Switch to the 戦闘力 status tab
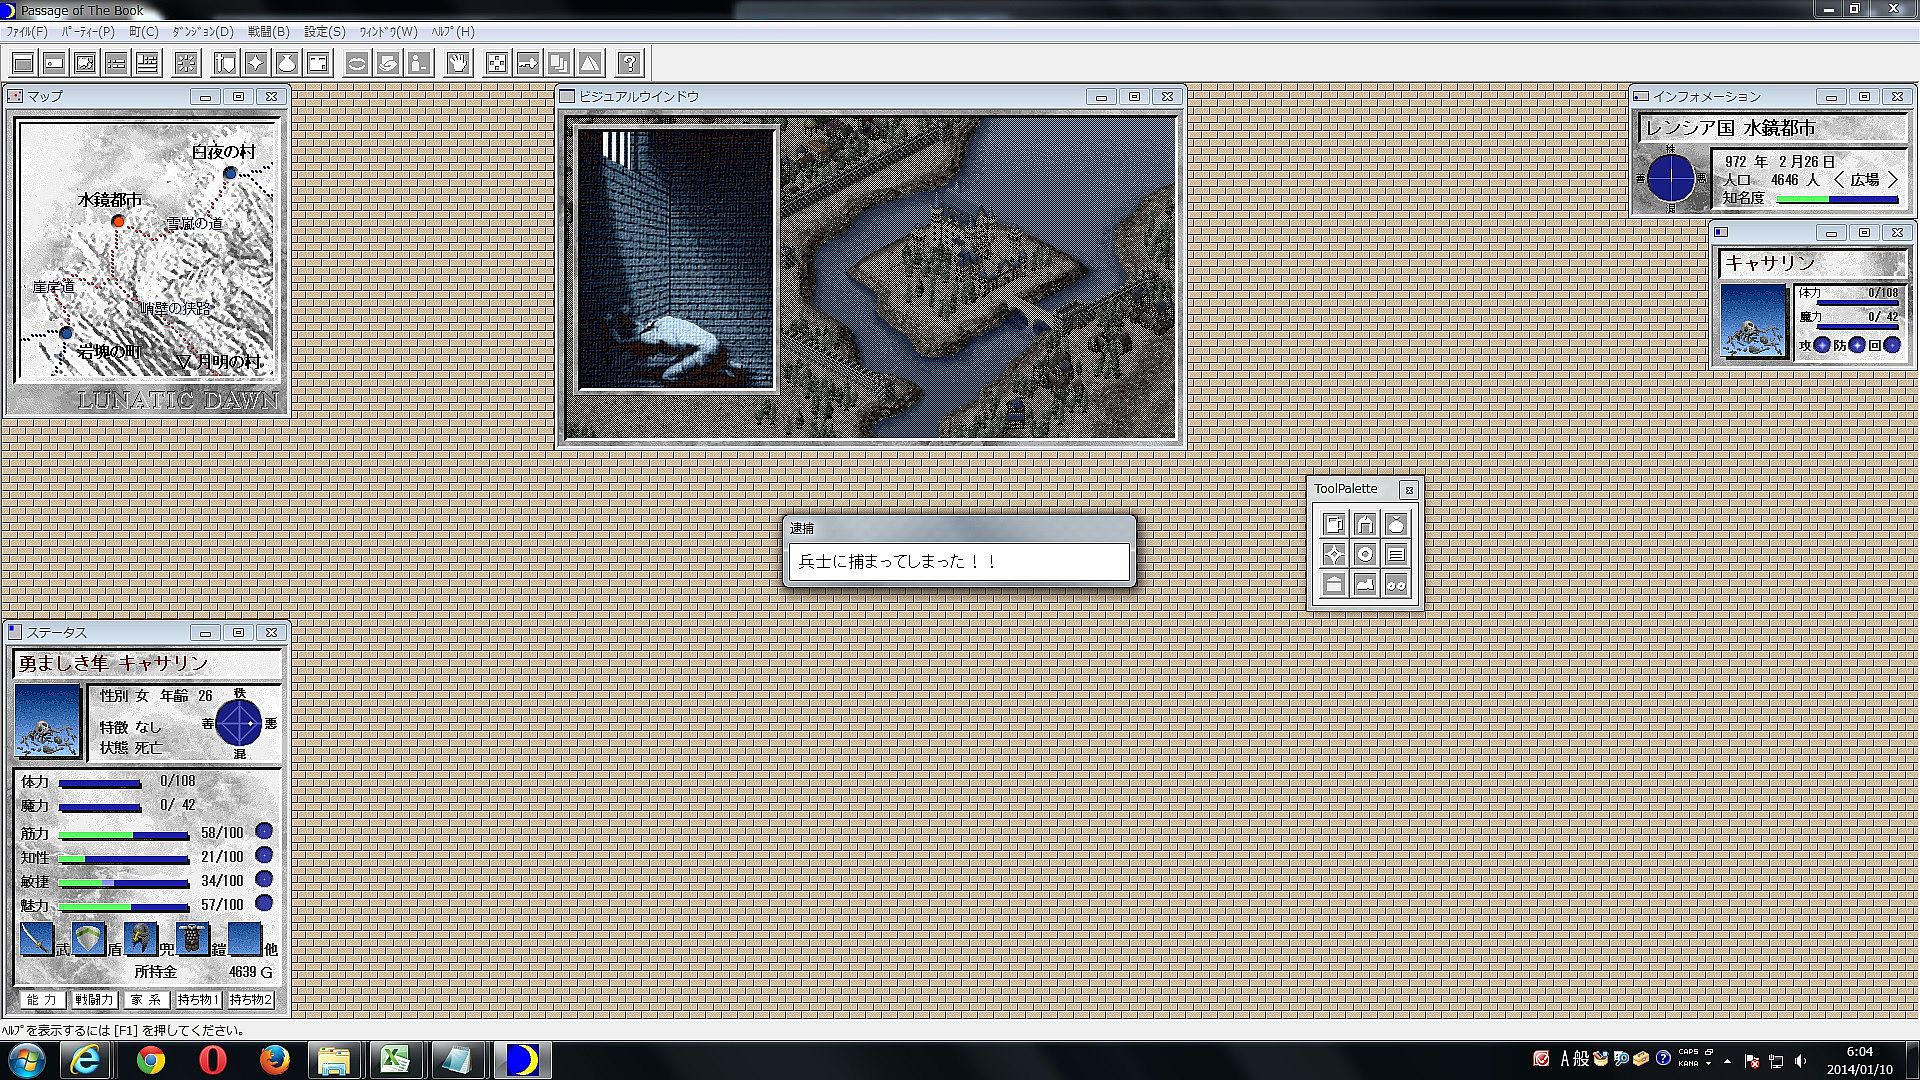The height and width of the screenshot is (1080, 1920). click(95, 999)
